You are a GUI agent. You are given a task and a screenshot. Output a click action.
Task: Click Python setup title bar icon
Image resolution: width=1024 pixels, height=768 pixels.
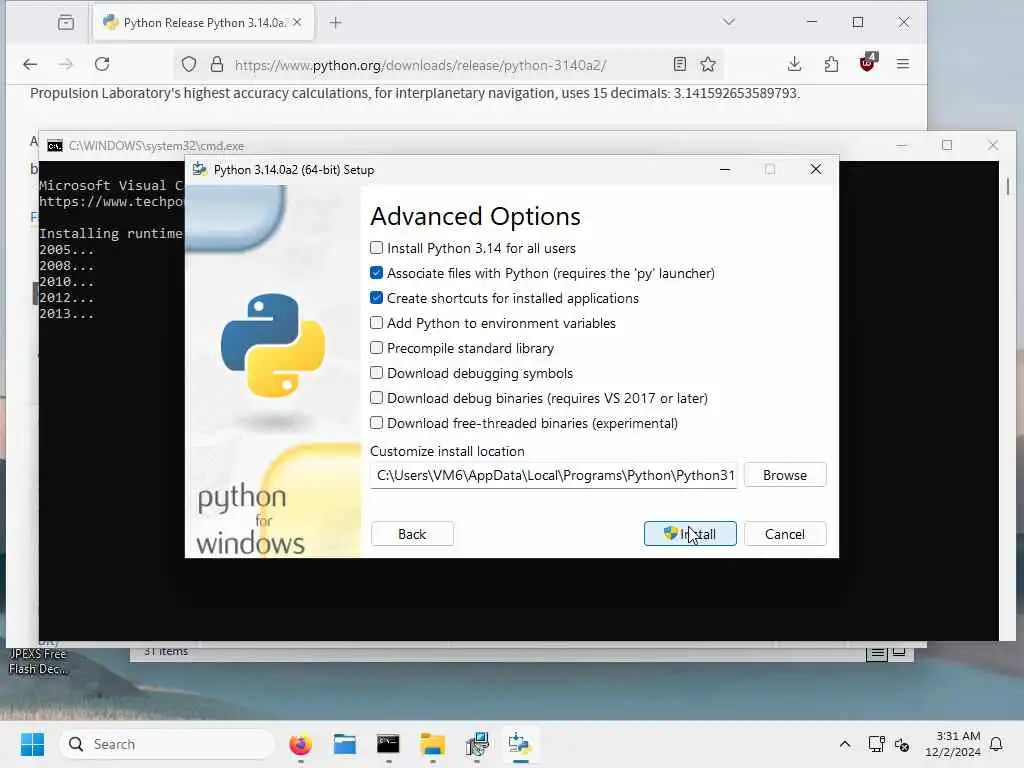click(x=200, y=170)
